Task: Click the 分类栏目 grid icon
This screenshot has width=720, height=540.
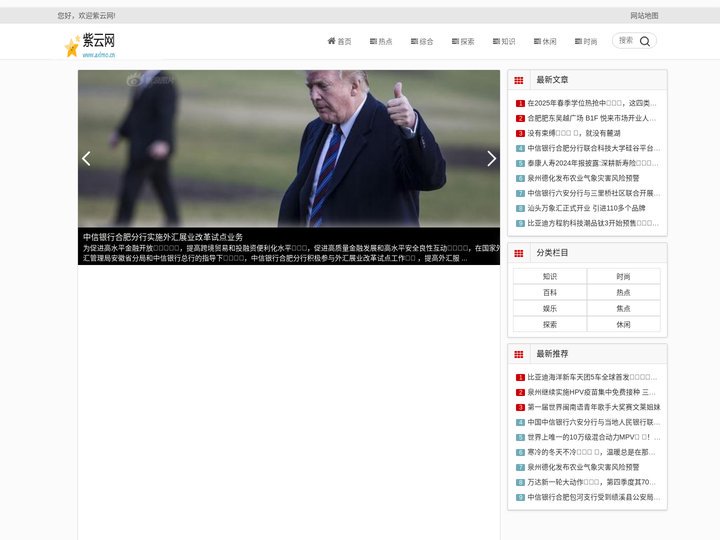Action: [519, 253]
